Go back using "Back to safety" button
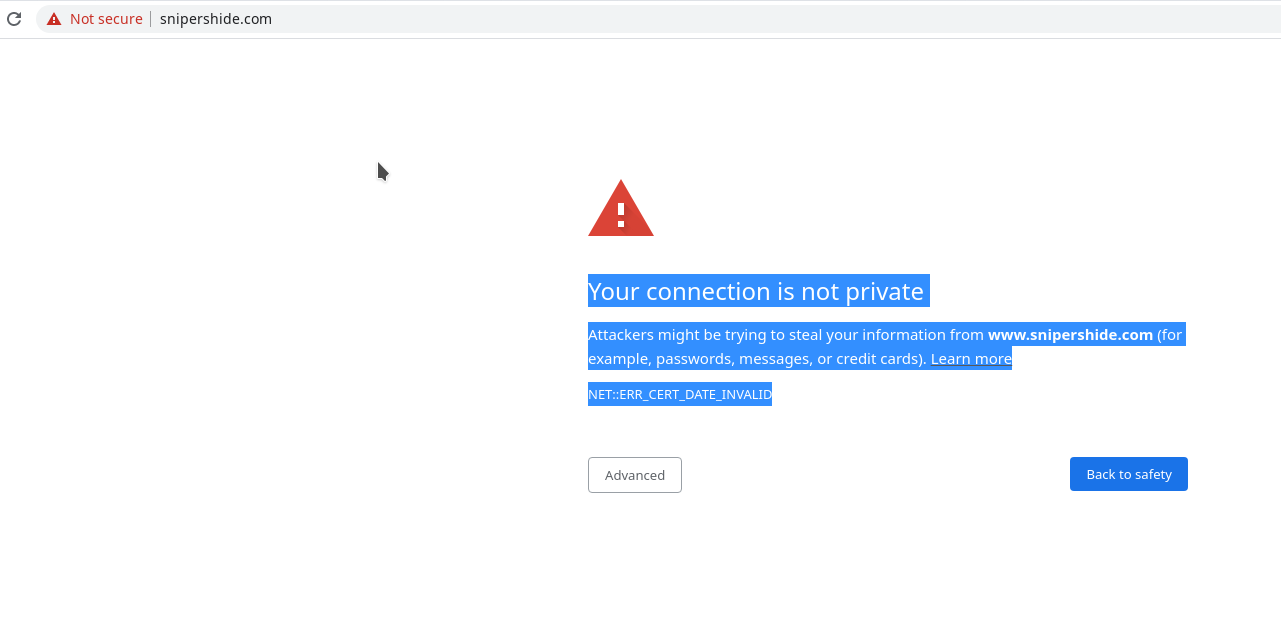1281x619 pixels. (x=1129, y=474)
